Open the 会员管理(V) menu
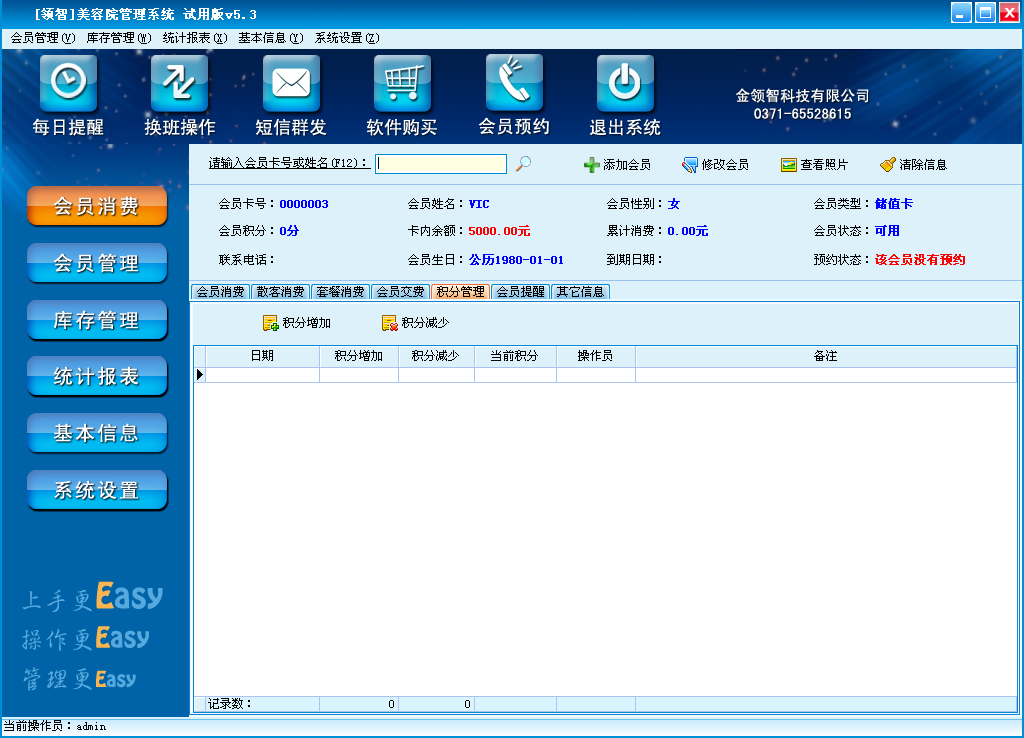The image size is (1024, 738). point(43,38)
